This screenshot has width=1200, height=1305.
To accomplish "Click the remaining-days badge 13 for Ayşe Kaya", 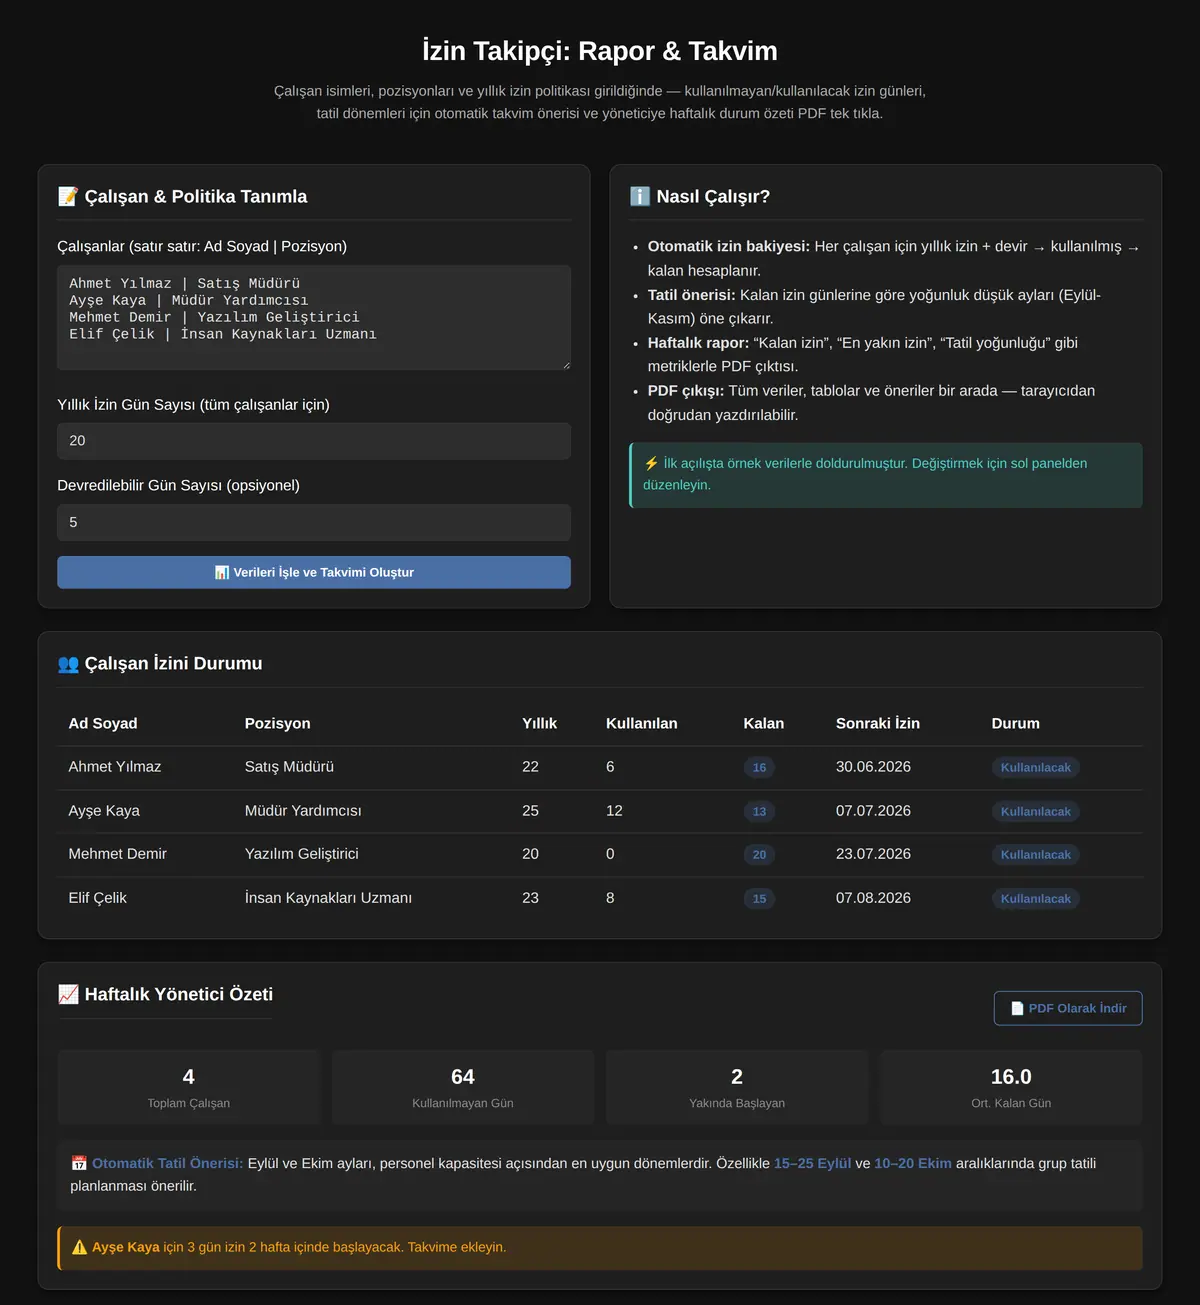I will coord(759,812).
